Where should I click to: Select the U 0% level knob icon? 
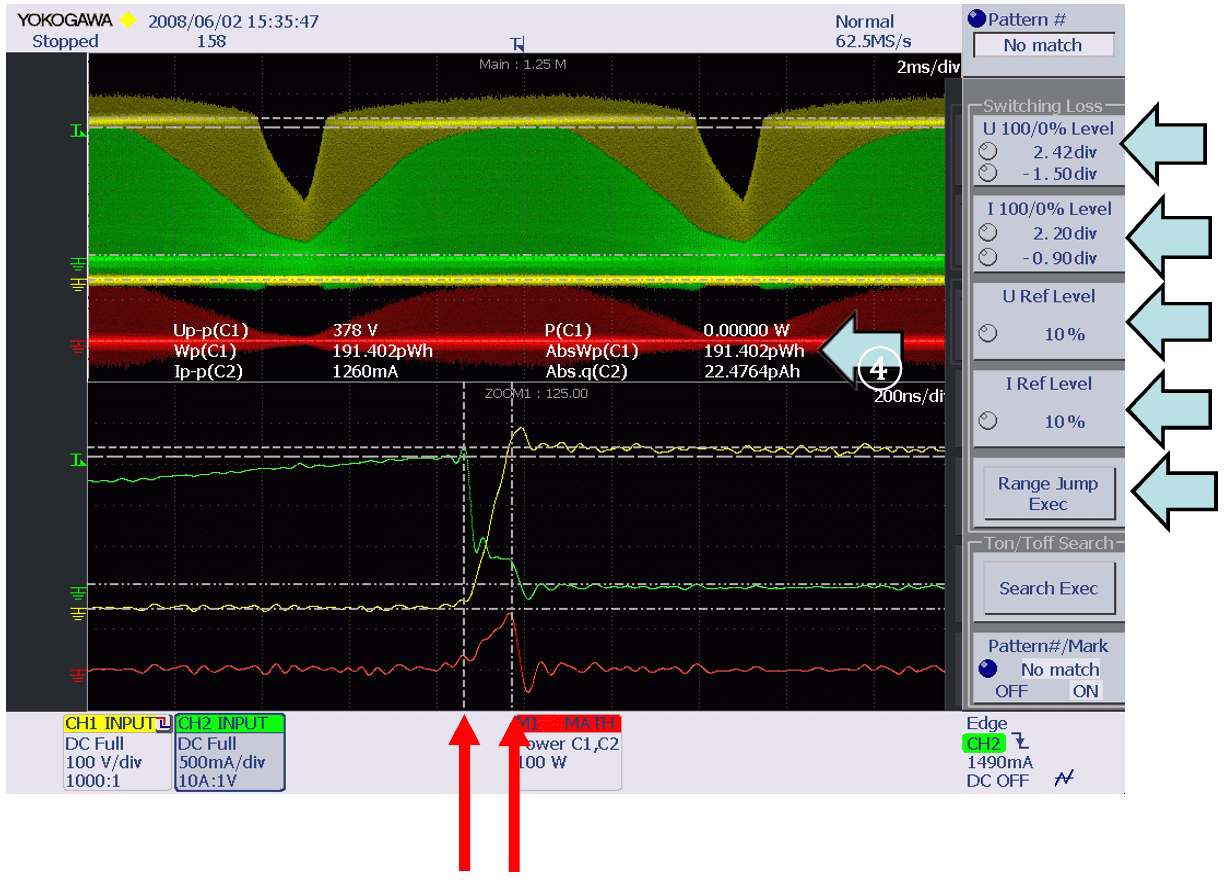coord(989,173)
